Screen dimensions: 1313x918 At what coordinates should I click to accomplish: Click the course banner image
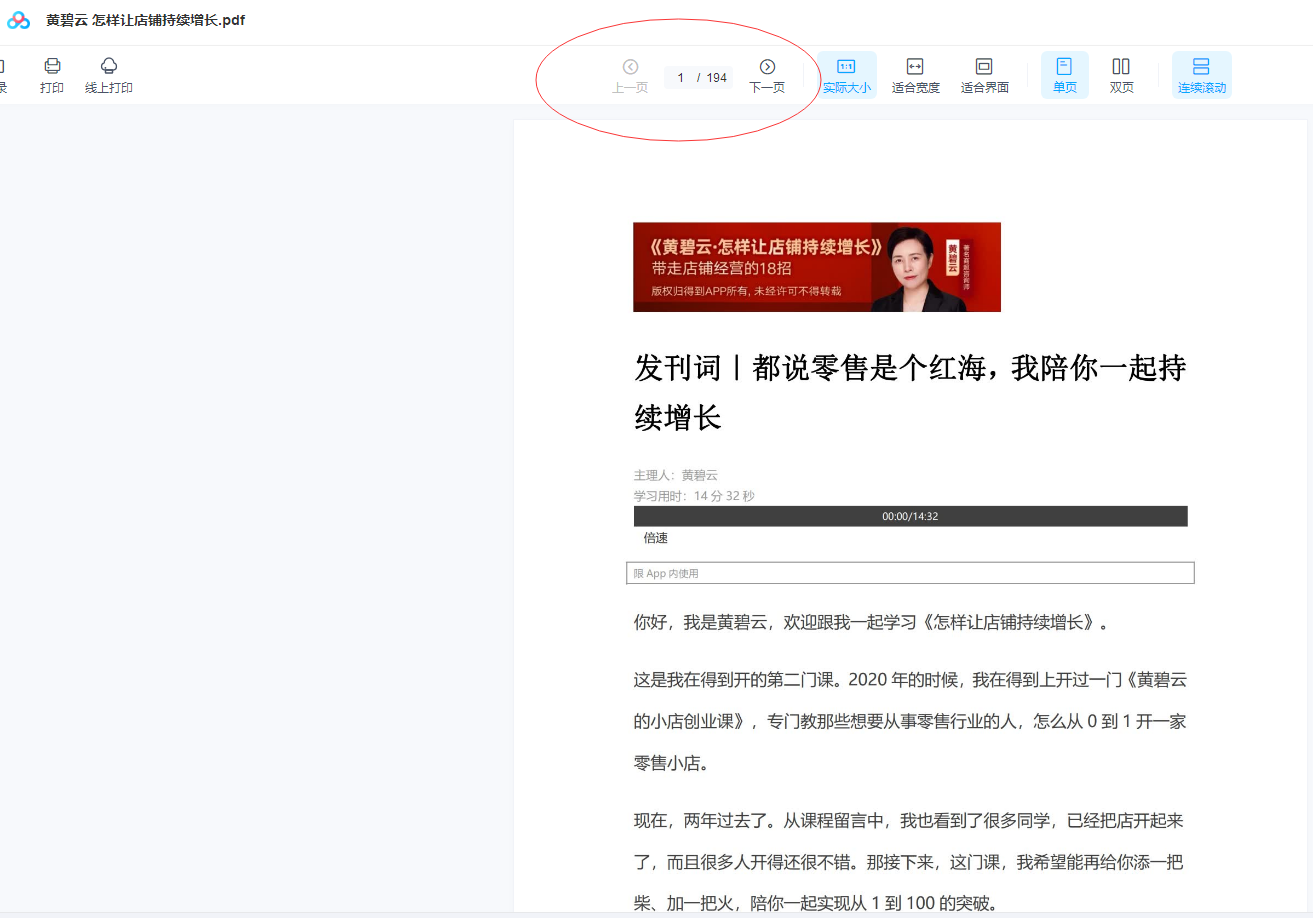coord(816,267)
